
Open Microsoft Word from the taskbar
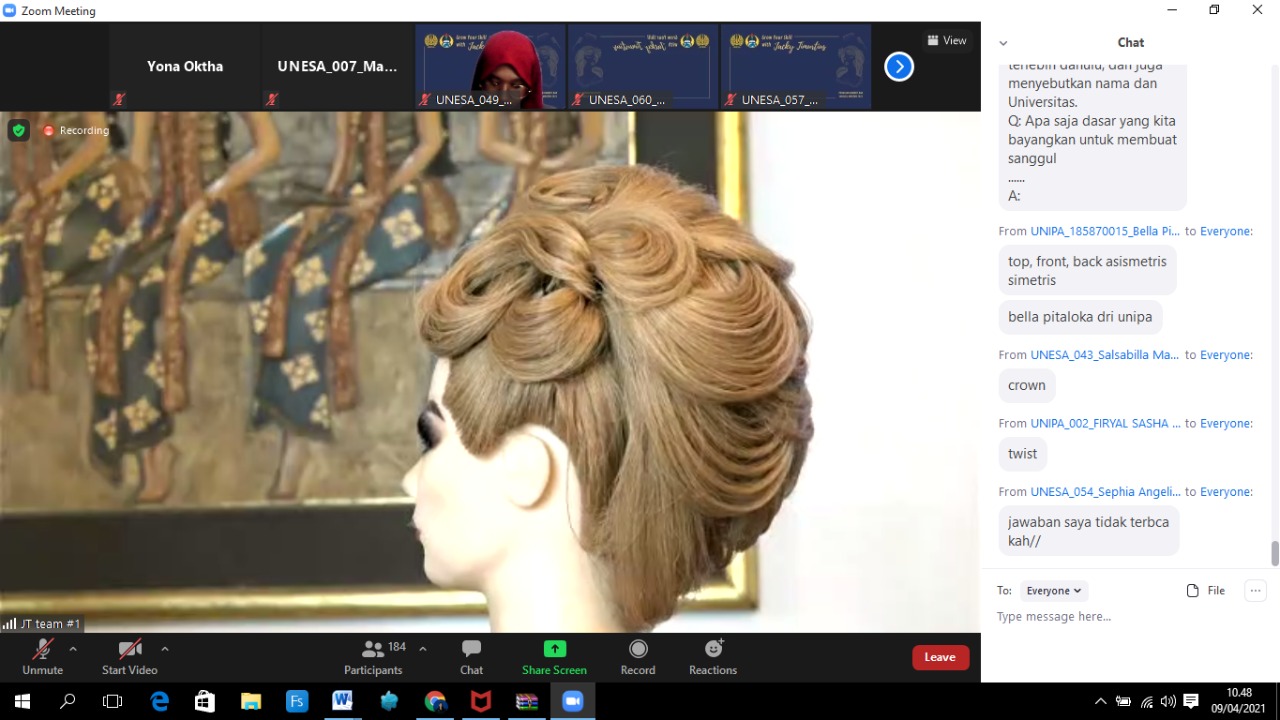[x=342, y=701]
